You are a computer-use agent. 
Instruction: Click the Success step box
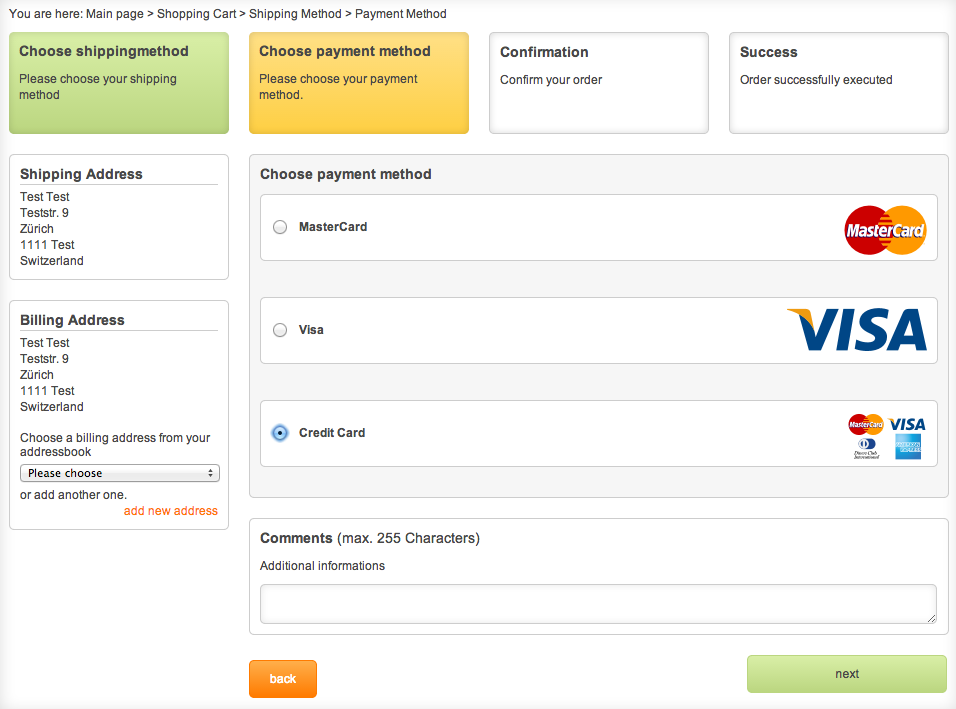838,83
